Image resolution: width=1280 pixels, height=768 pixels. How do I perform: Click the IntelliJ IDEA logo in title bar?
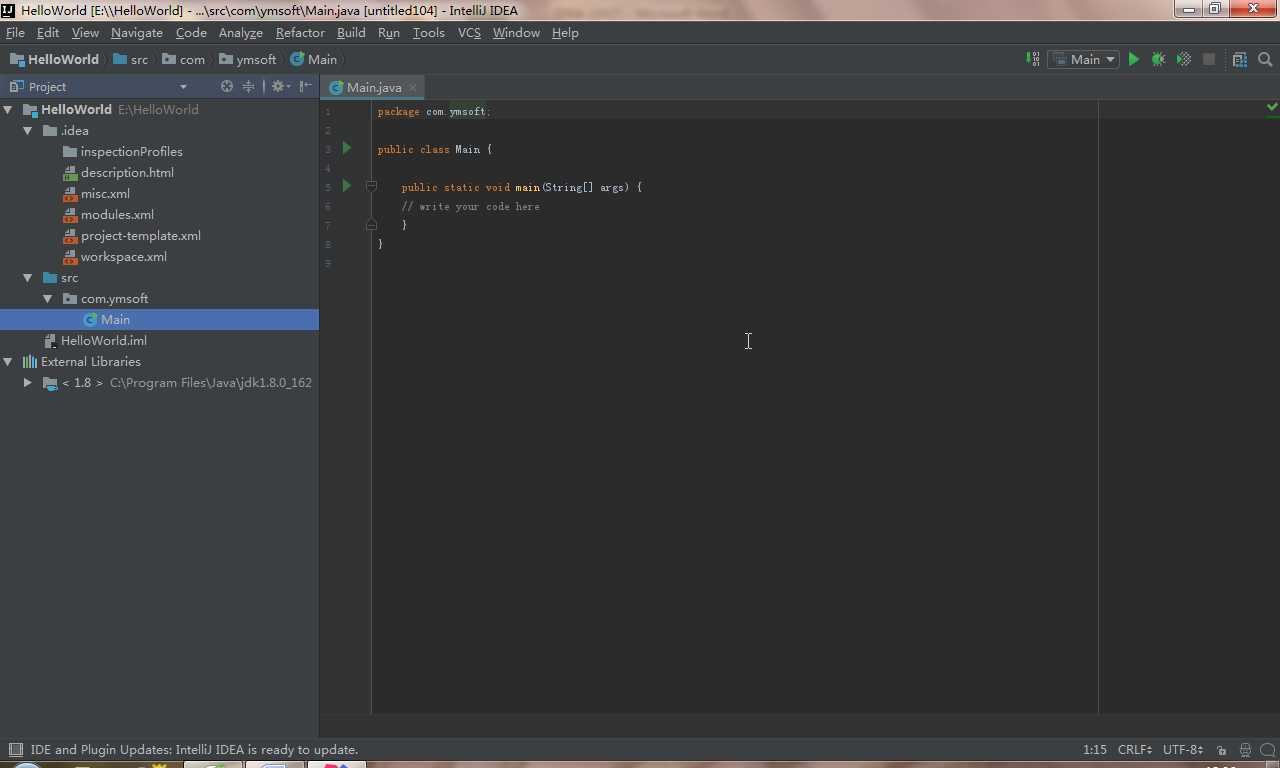point(8,9)
